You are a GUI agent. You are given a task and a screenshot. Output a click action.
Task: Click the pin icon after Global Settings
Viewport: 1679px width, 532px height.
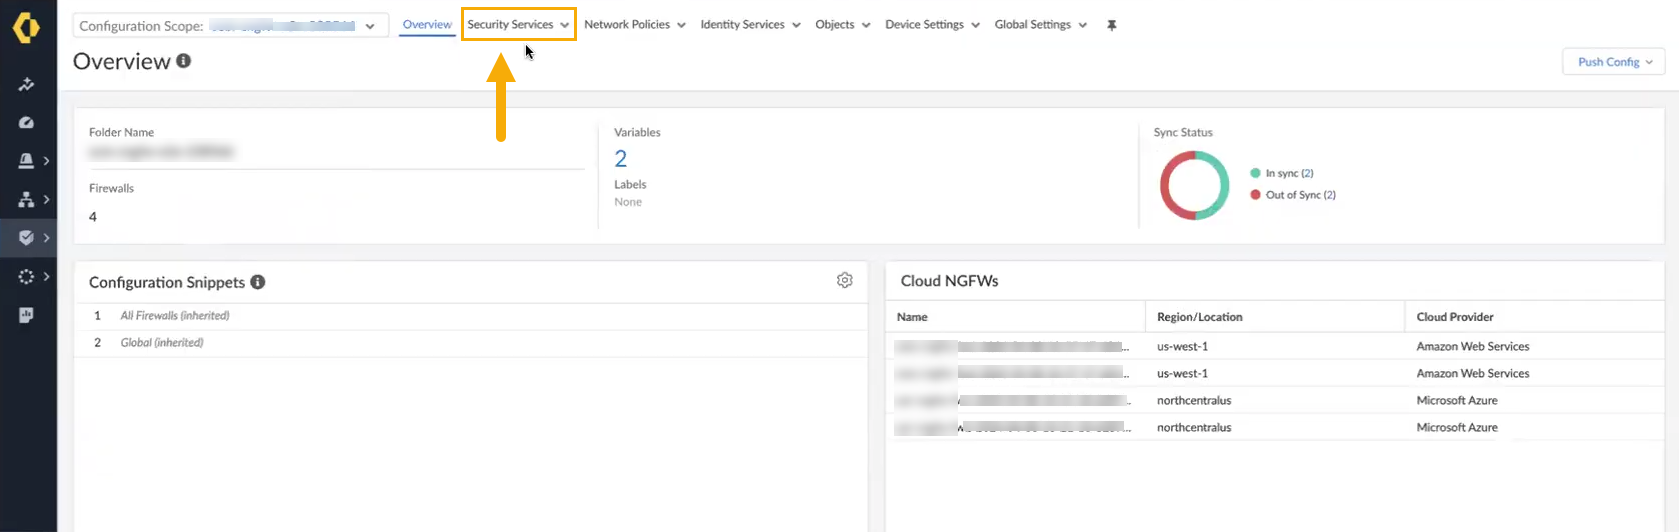coord(1111,25)
